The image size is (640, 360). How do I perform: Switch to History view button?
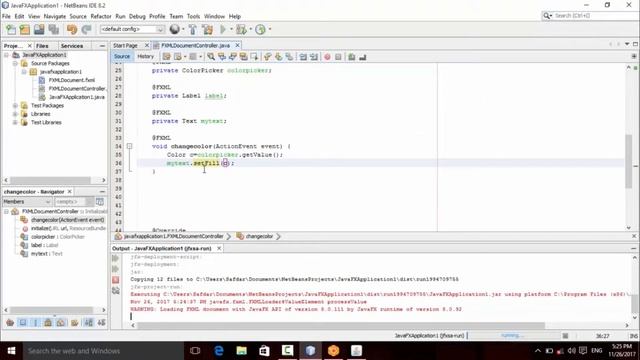145,56
